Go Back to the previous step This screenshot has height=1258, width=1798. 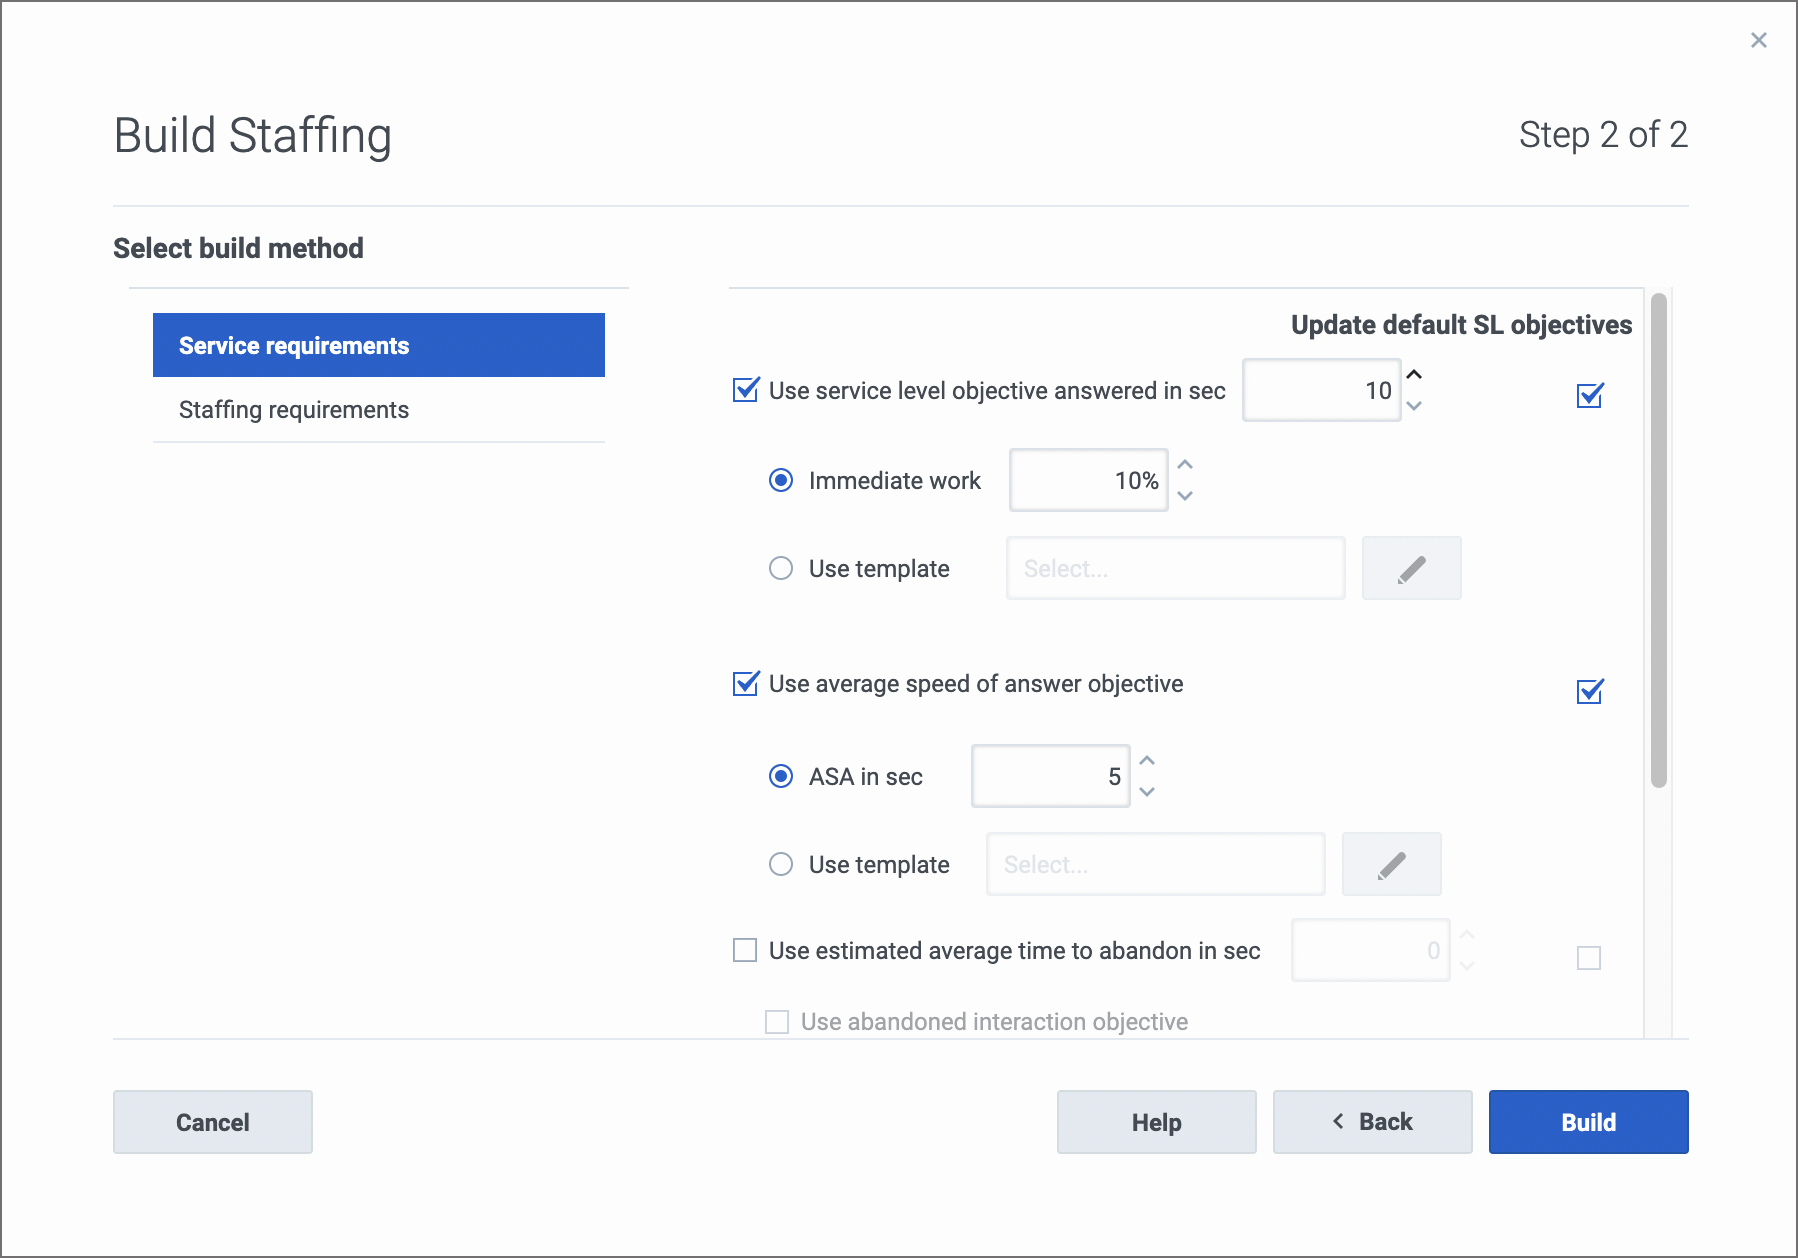(x=1372, y=1122)
